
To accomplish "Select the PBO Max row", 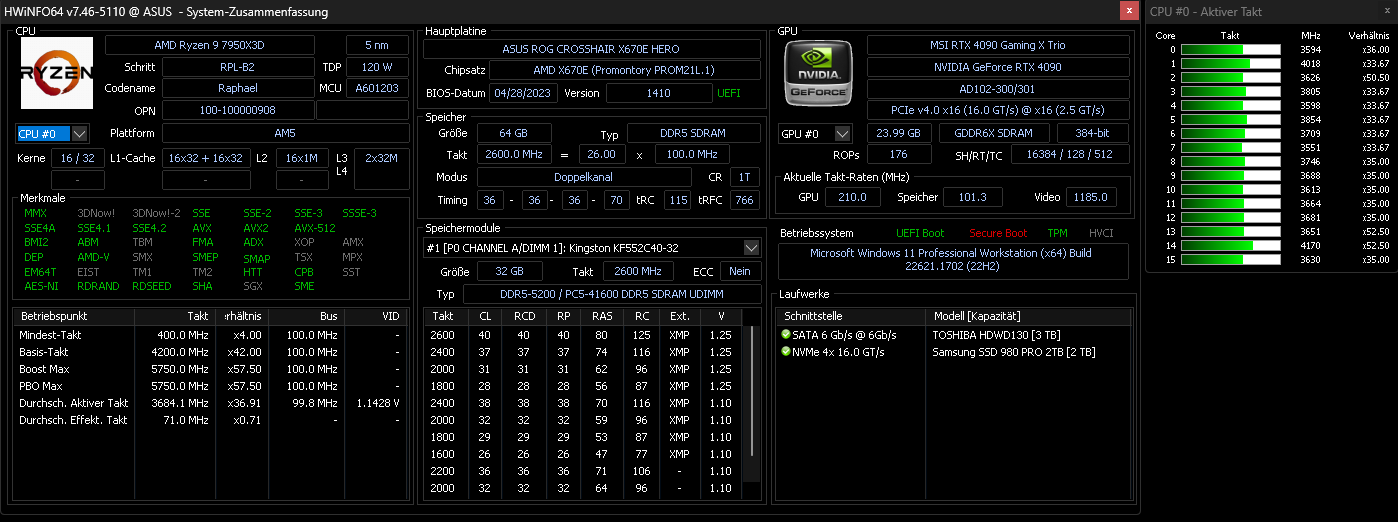I will (x=210, y=386).
